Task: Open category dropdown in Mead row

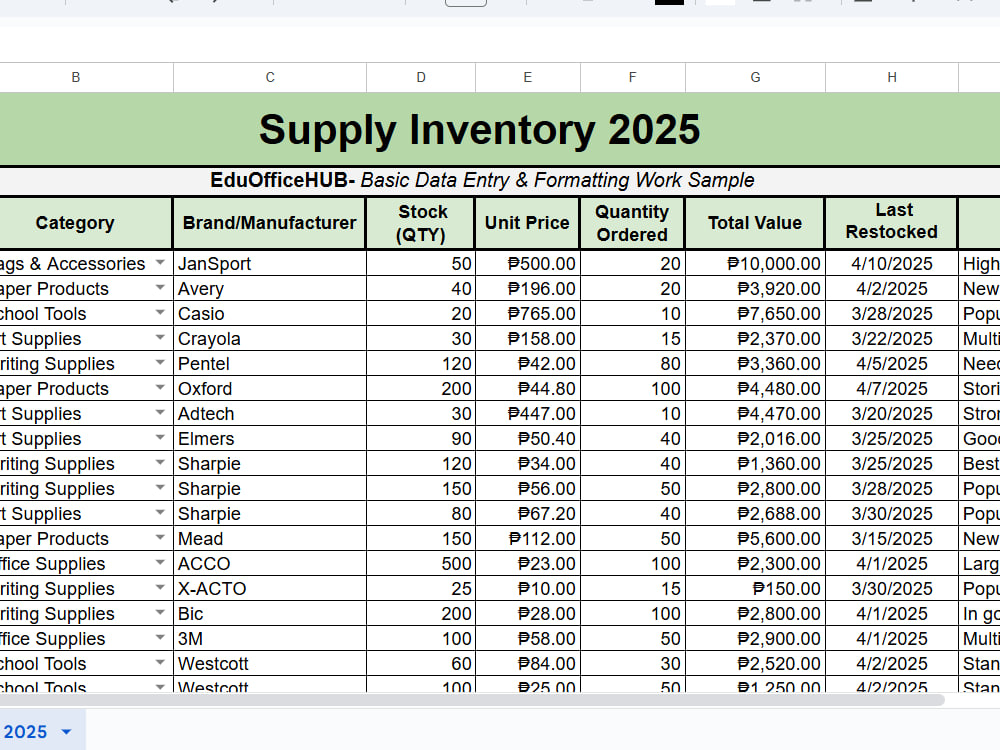Action: tap(160, 538)
